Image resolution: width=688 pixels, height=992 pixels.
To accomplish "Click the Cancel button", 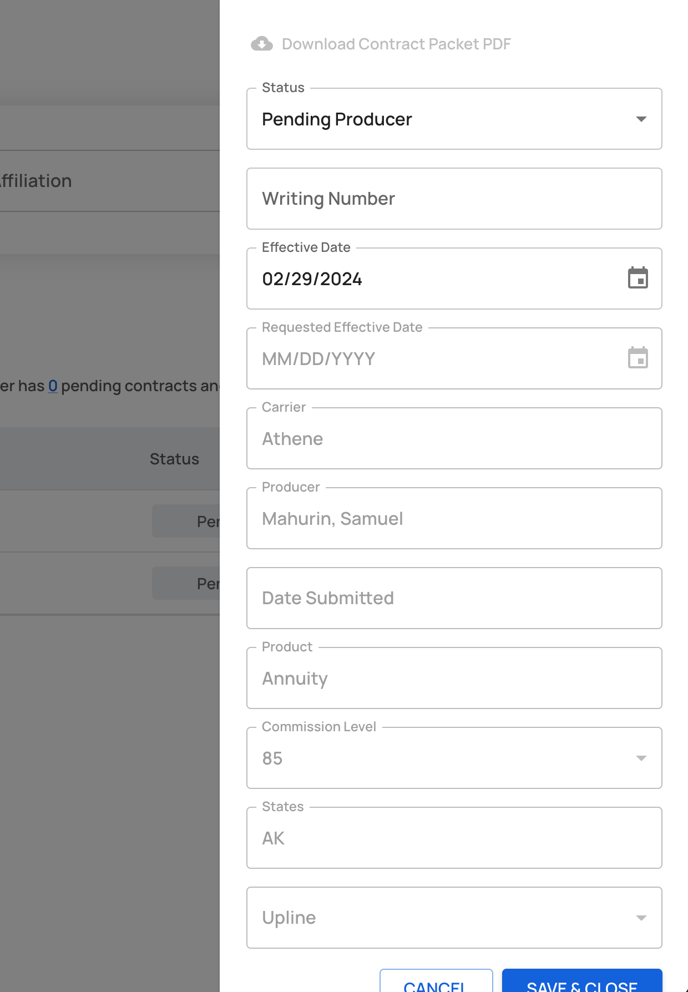I will (436, 981).
